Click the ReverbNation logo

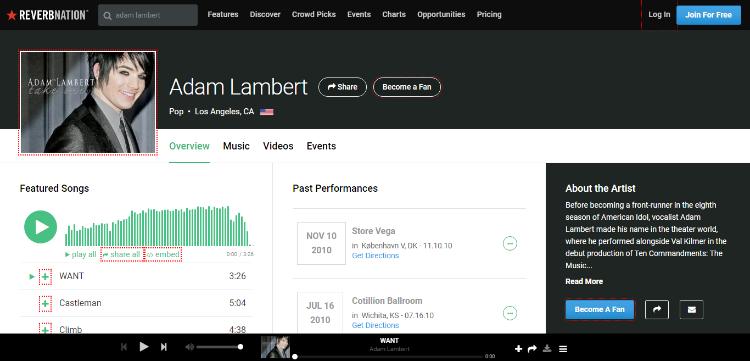47,15
